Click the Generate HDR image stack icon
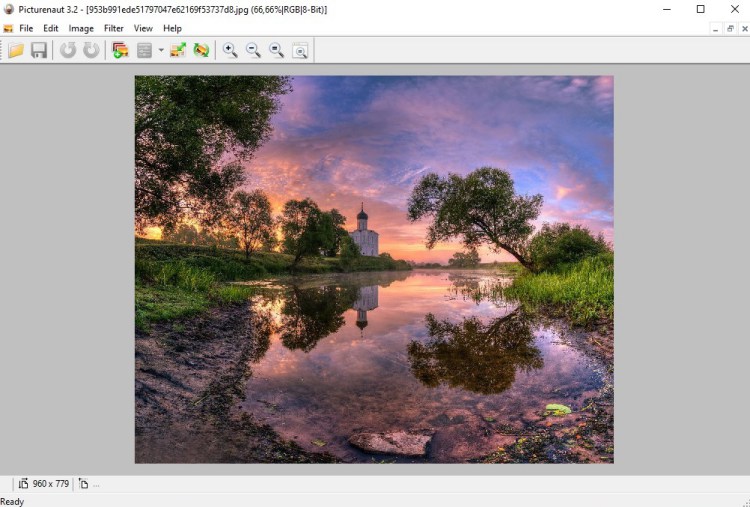The image size is (750, 507). [x=121, y=50]
